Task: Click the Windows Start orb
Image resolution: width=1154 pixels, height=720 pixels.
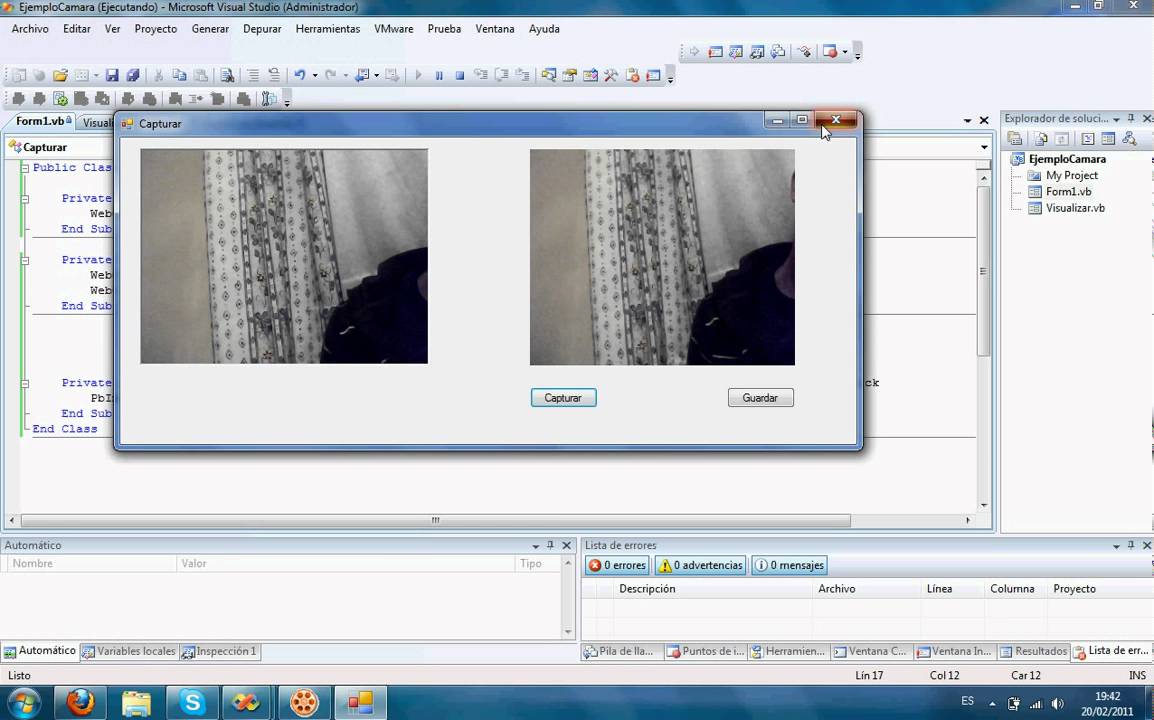Action: (x=24, y=703)
